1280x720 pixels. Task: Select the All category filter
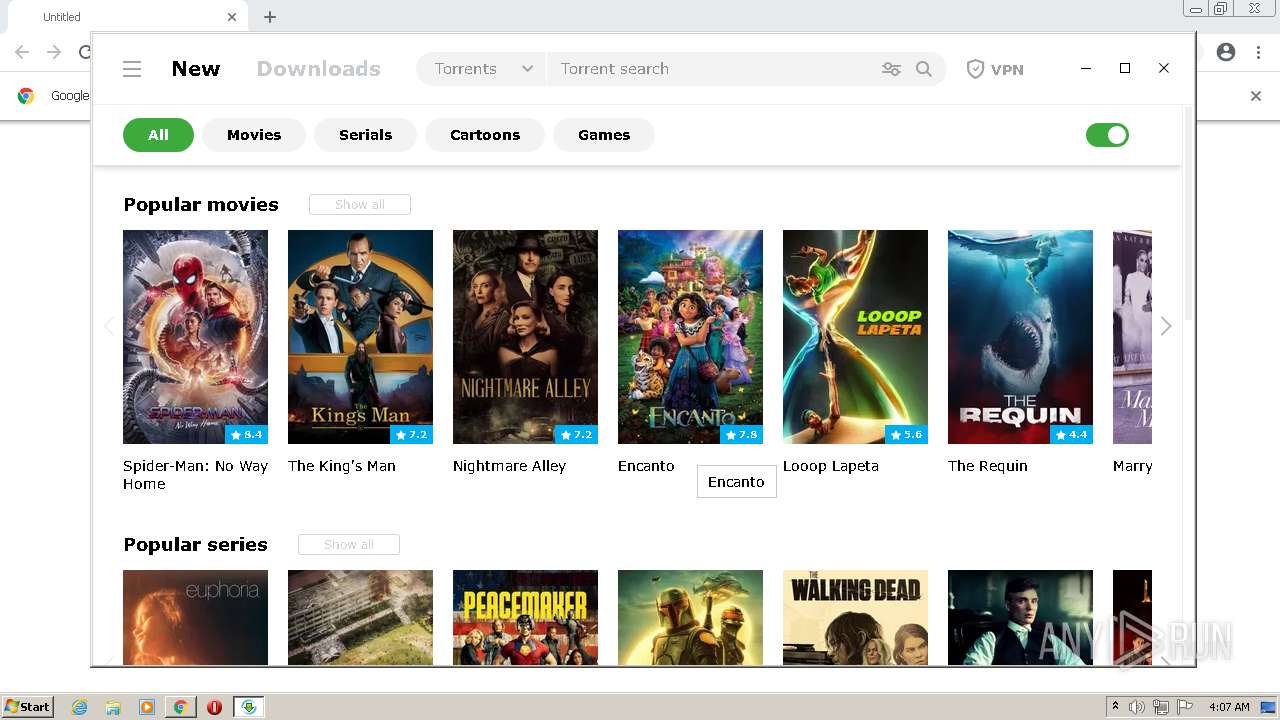click(x=158, y=135)
